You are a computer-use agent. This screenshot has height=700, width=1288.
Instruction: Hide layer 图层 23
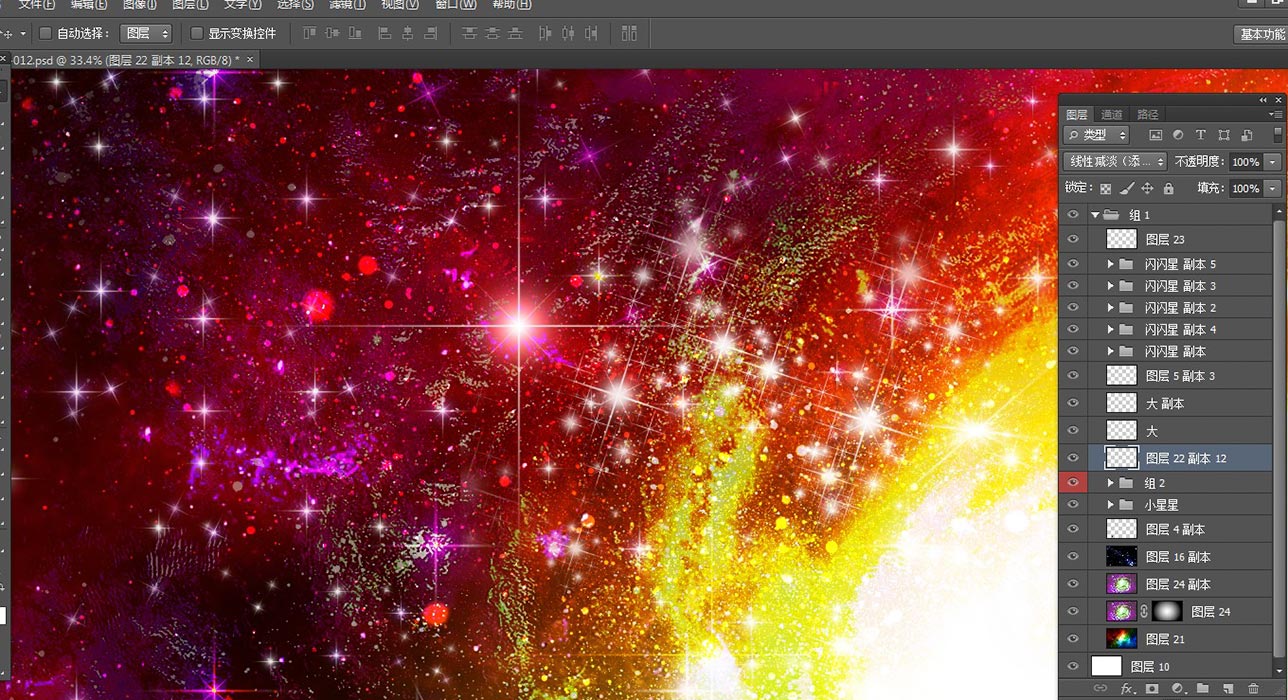click(1073, 239)
